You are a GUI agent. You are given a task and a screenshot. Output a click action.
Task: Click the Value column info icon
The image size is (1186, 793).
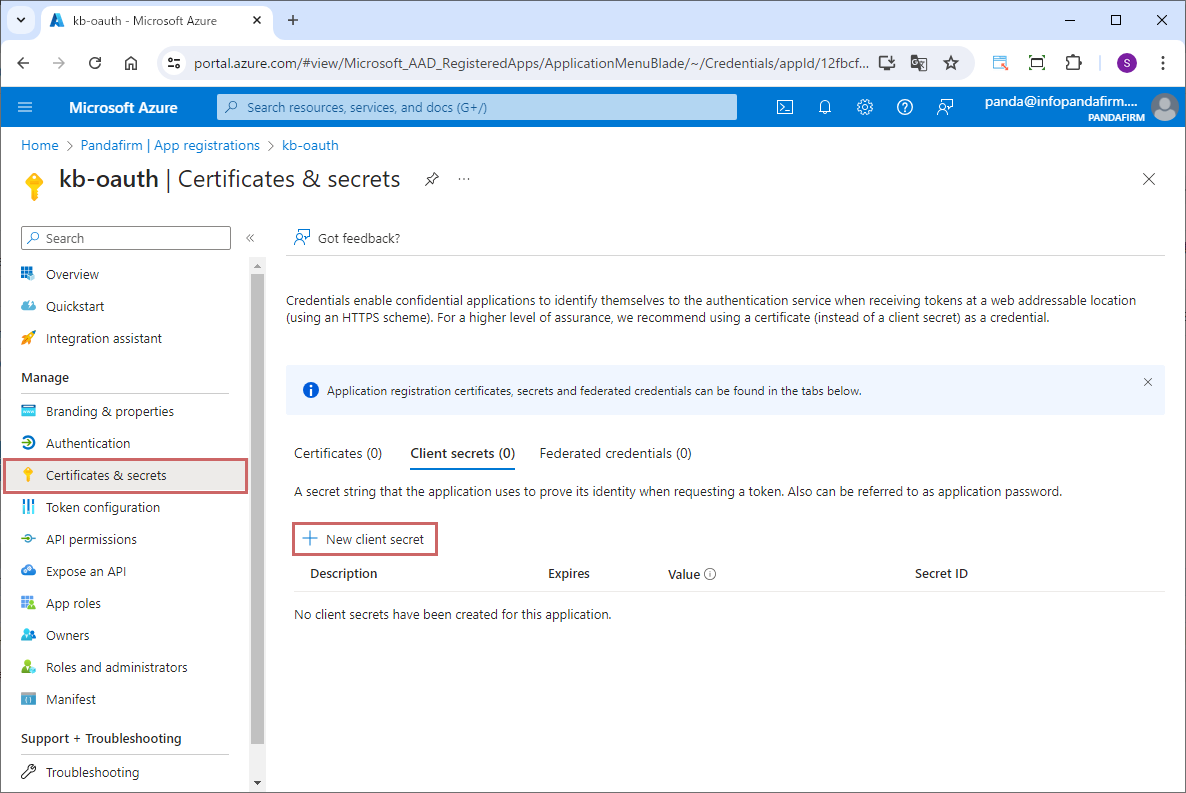click(710, 574)
